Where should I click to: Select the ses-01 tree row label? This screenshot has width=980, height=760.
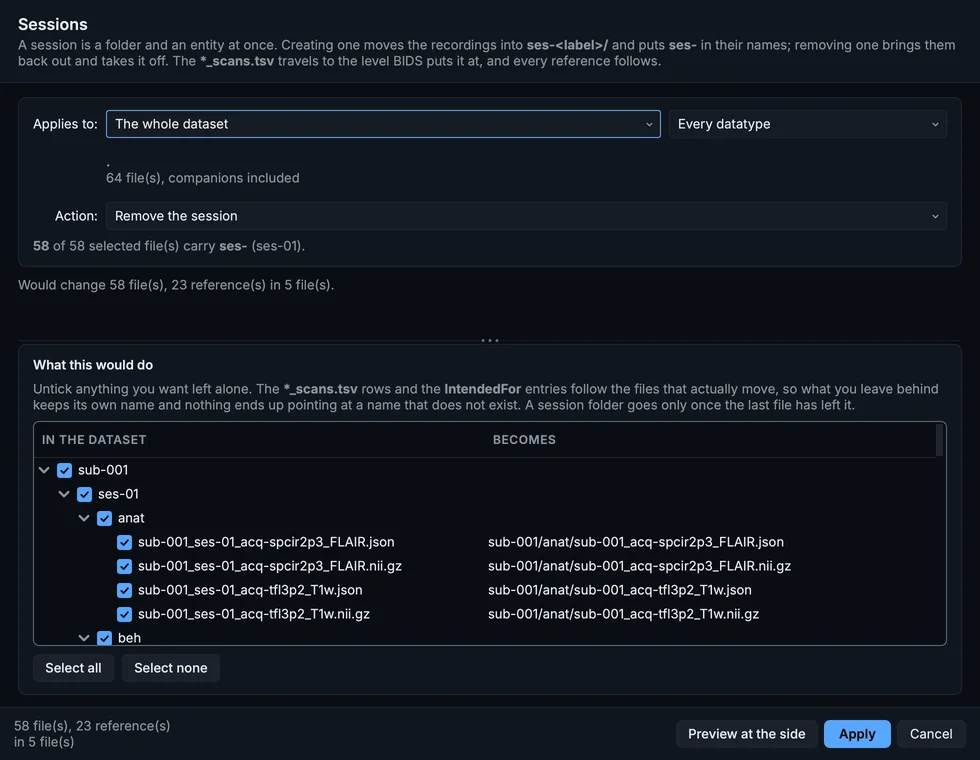pos(118,494)
